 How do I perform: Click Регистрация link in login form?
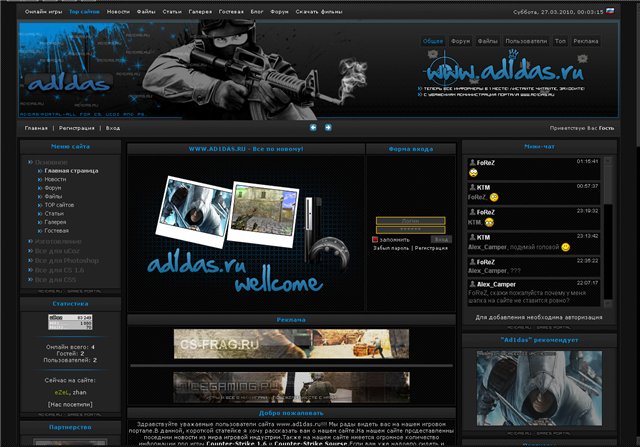pos(431,248)
